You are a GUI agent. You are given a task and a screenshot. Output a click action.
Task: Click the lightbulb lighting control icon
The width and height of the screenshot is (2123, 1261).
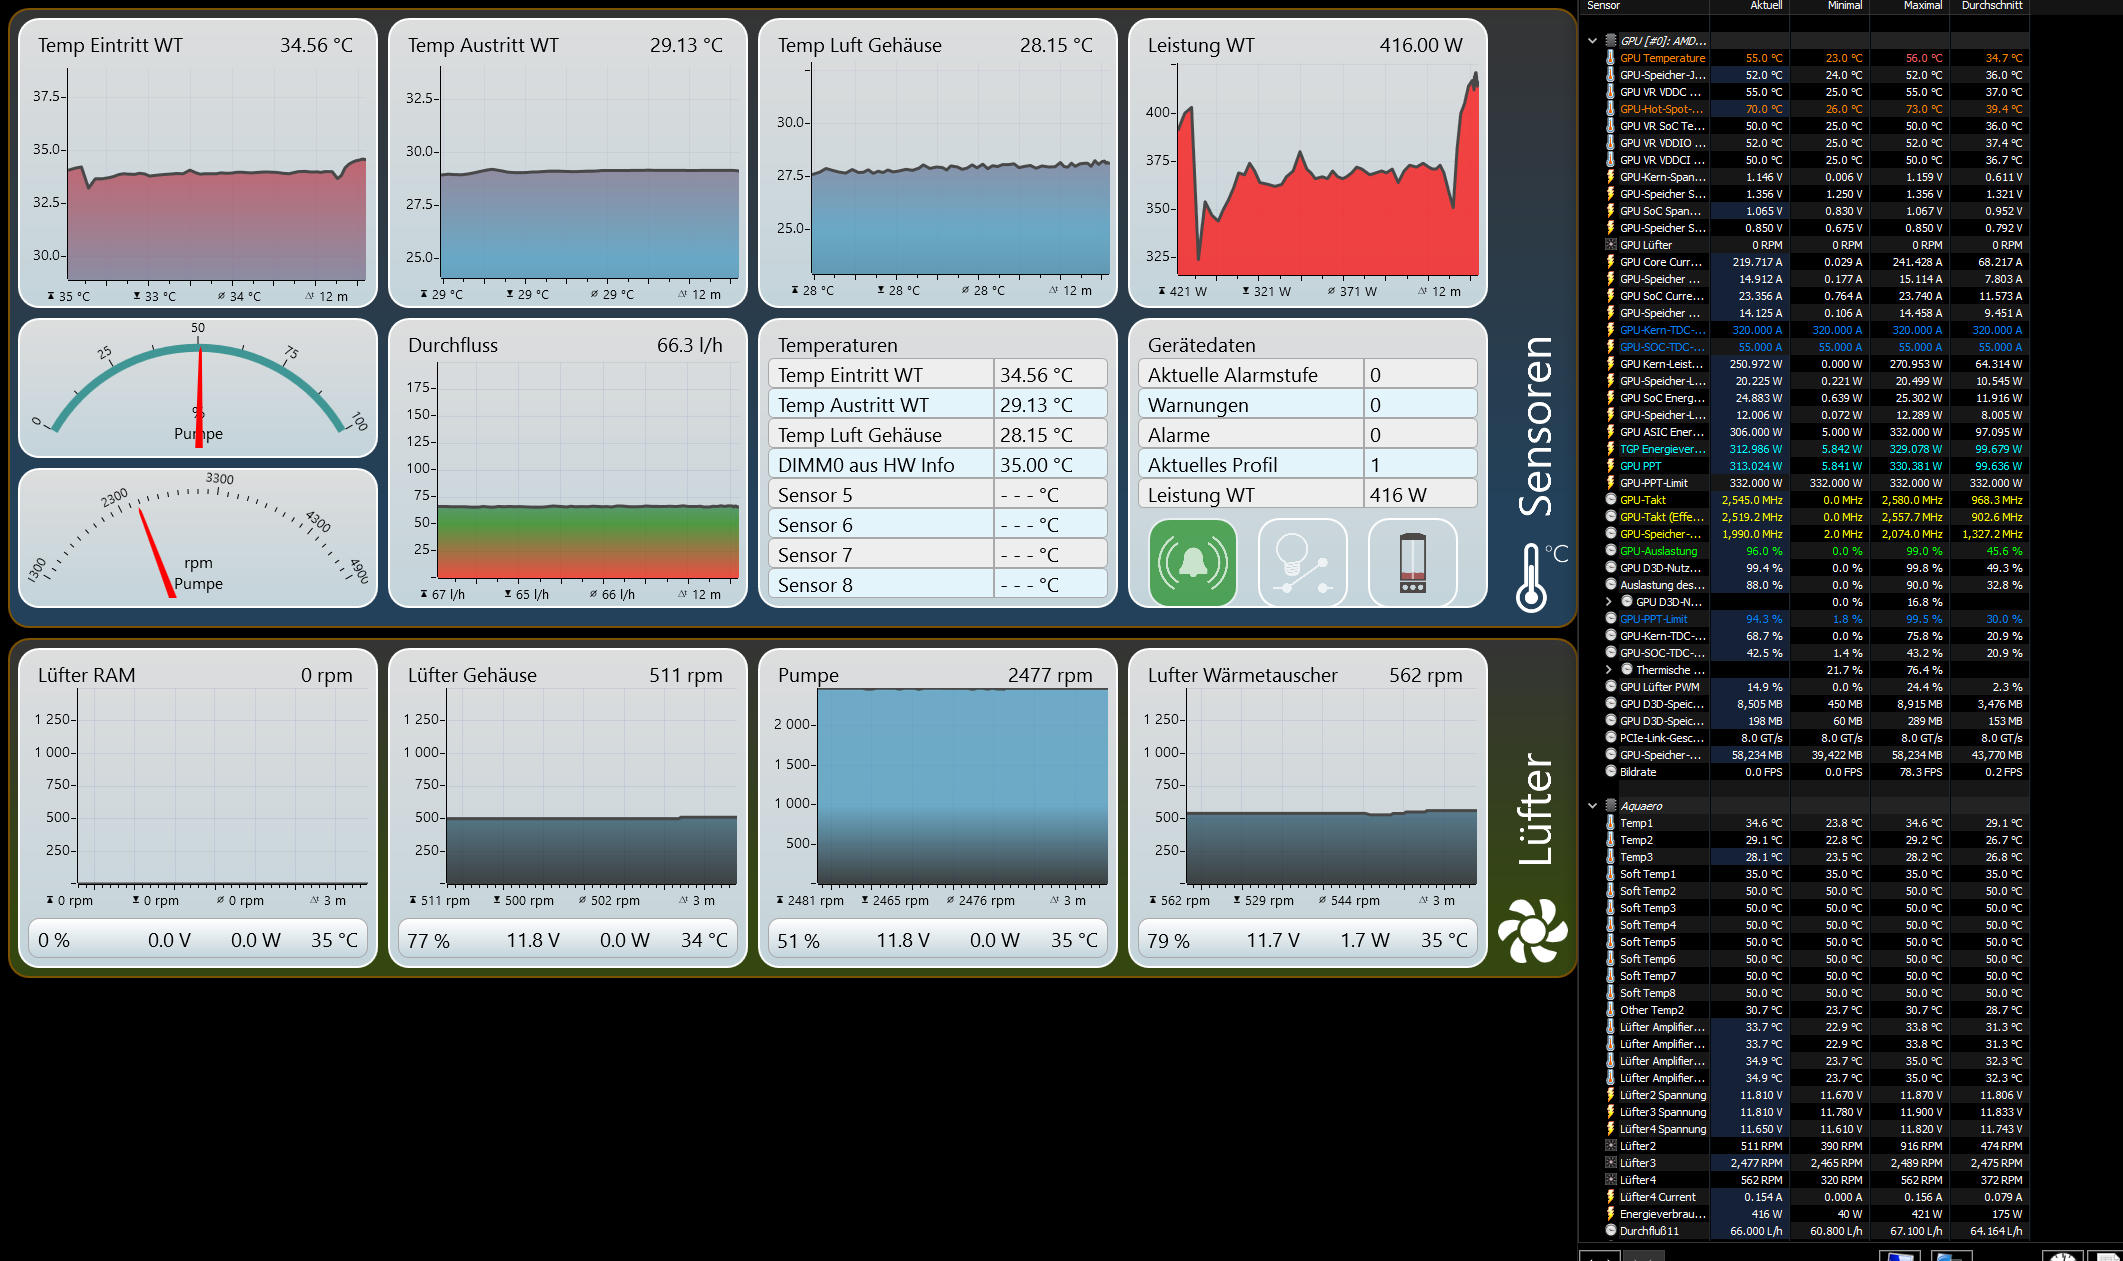(x=1302, y=562)
